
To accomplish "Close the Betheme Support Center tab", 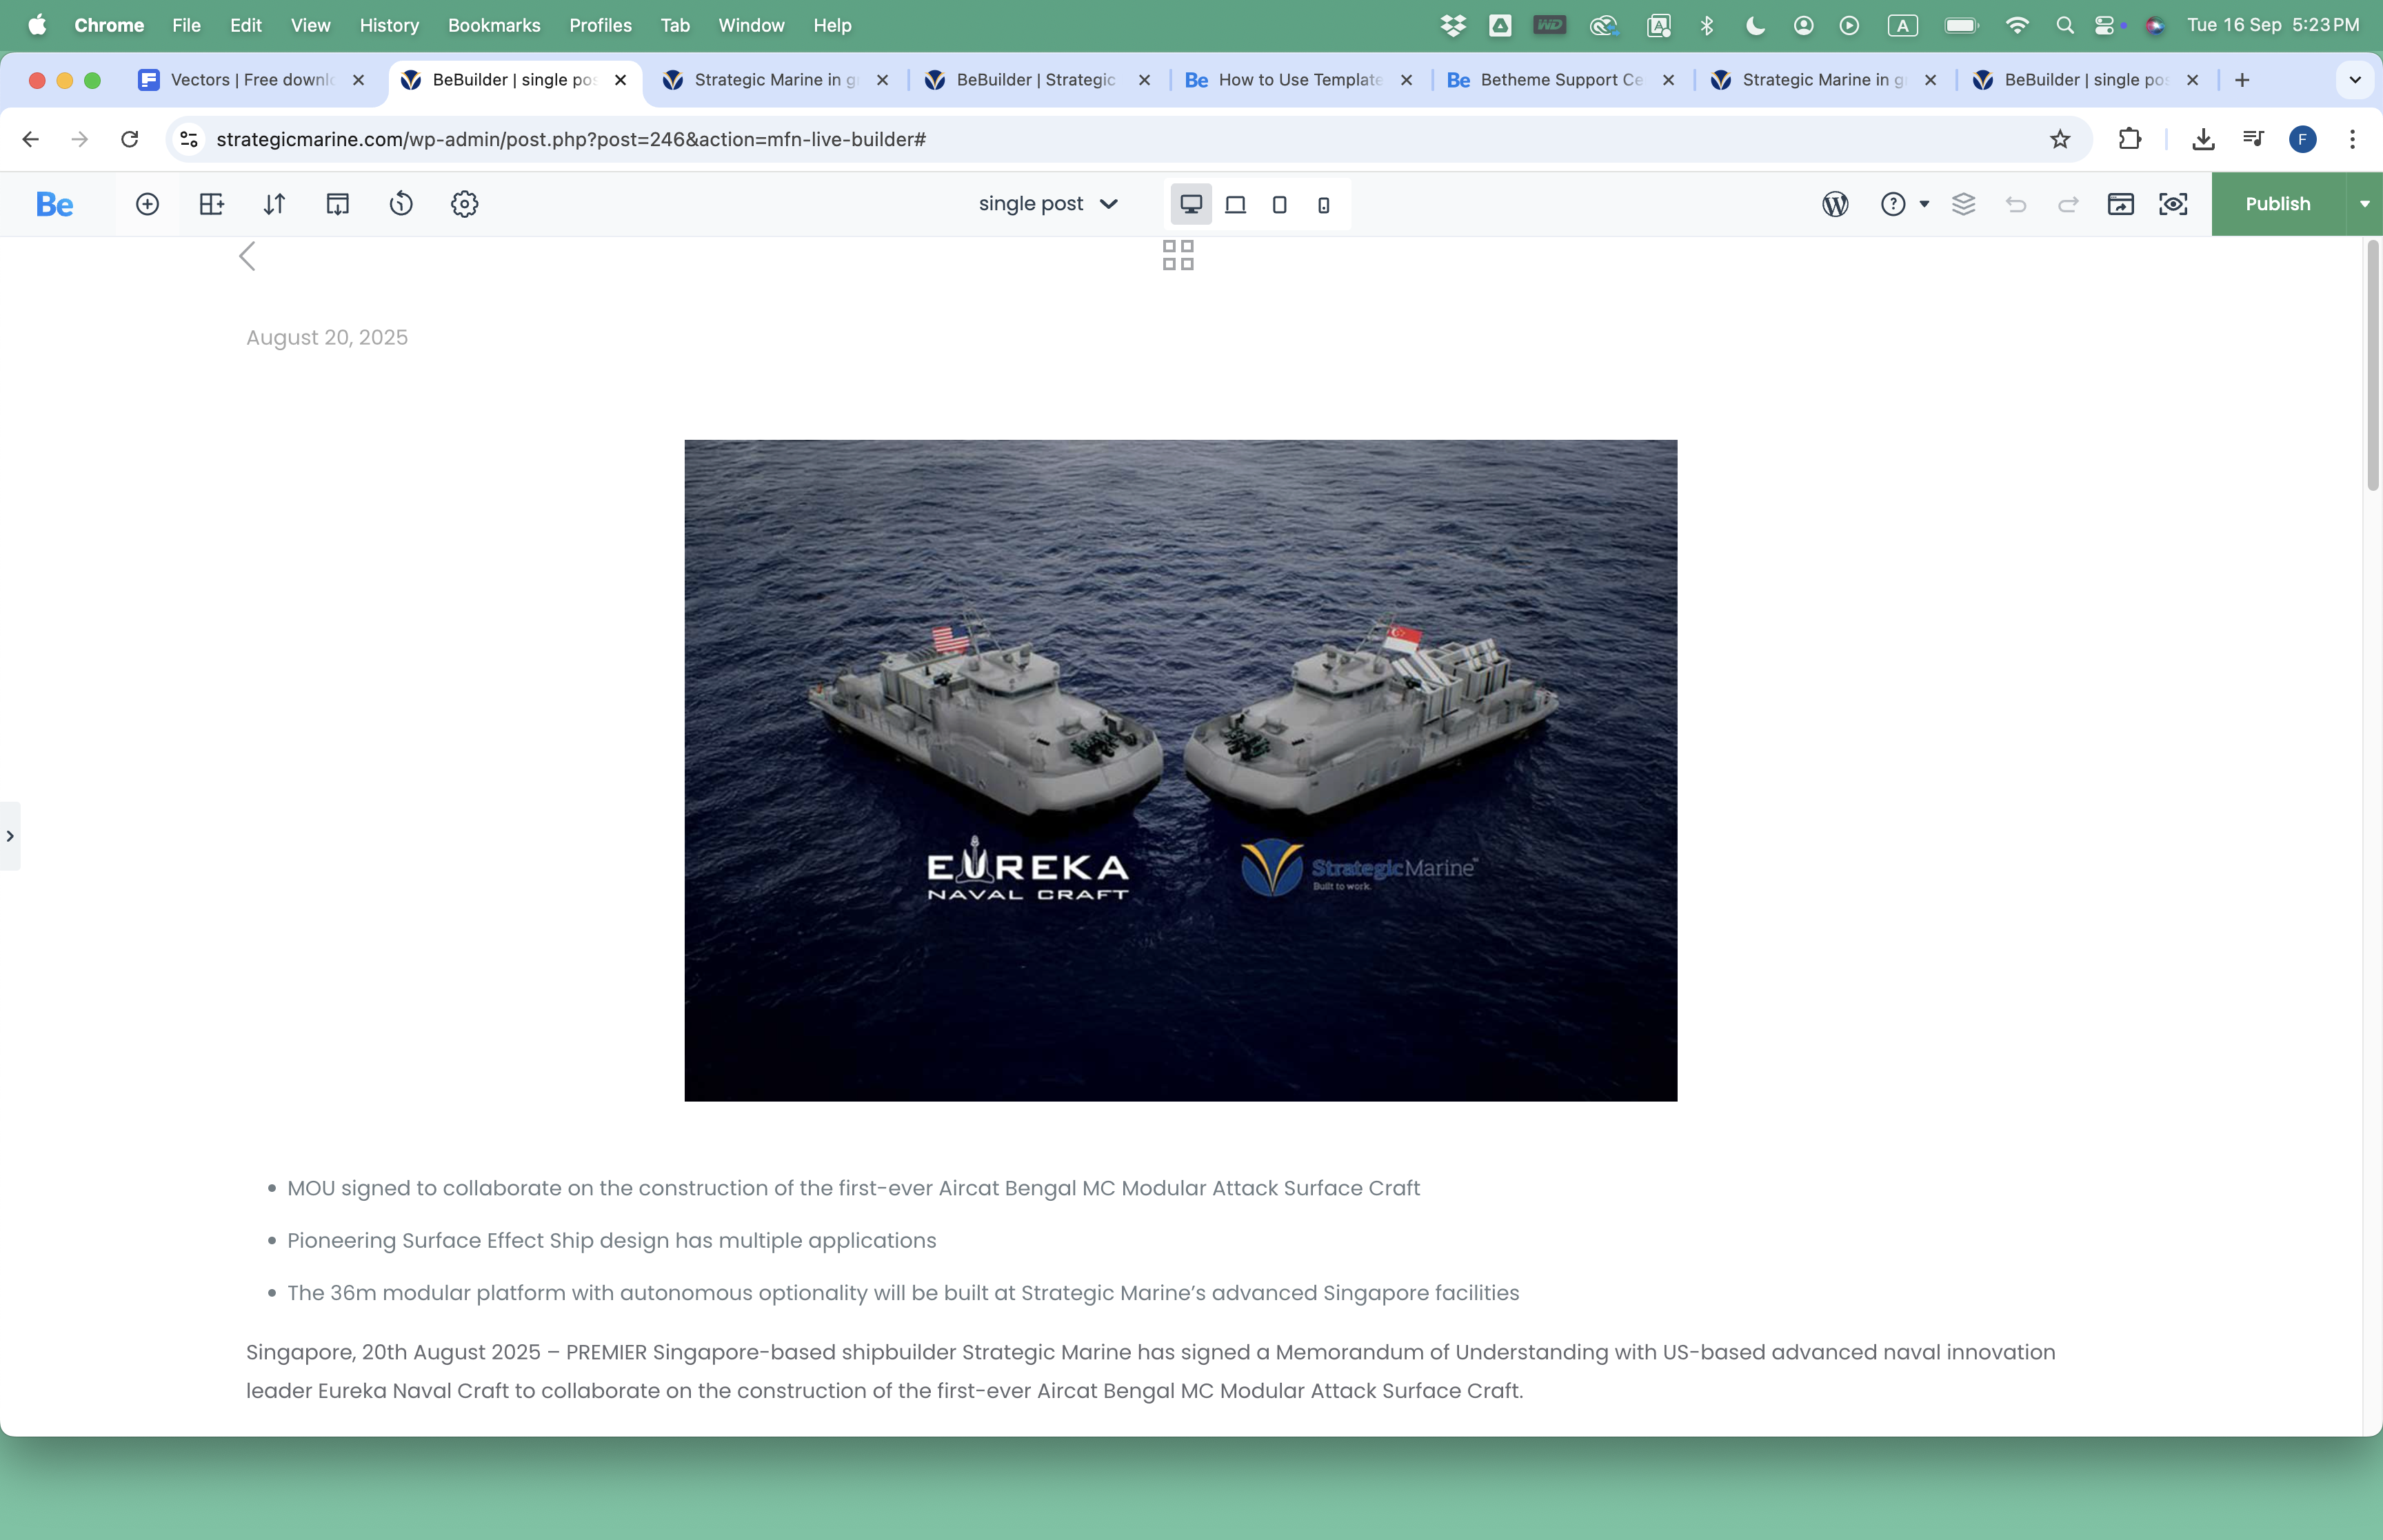I will [1668, 80].
